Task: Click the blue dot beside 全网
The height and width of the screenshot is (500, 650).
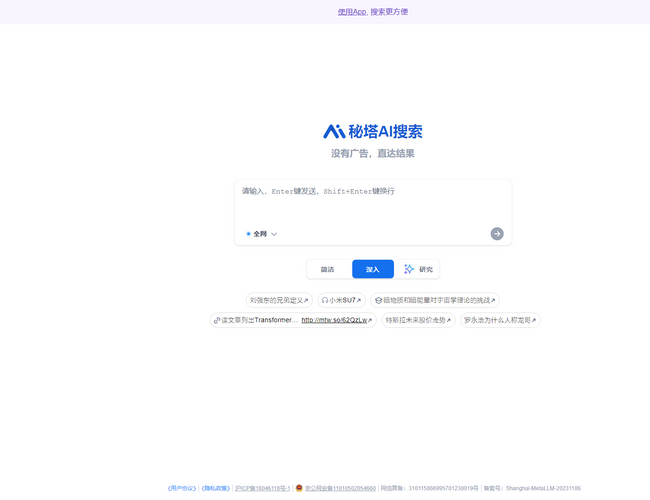Action: tap(248, 234)
